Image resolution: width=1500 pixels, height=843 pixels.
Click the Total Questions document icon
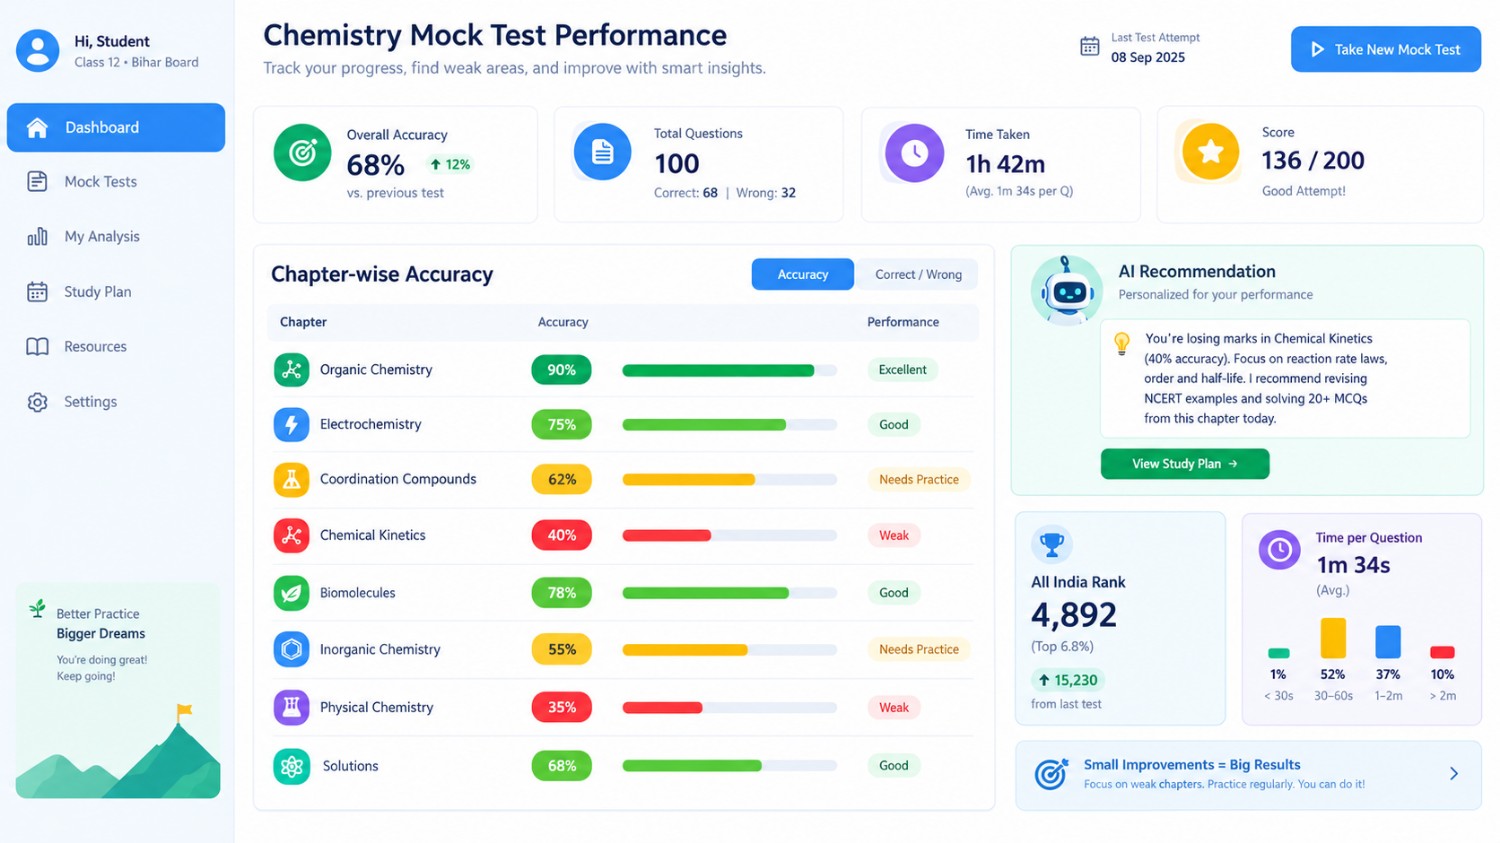point(602,152)
